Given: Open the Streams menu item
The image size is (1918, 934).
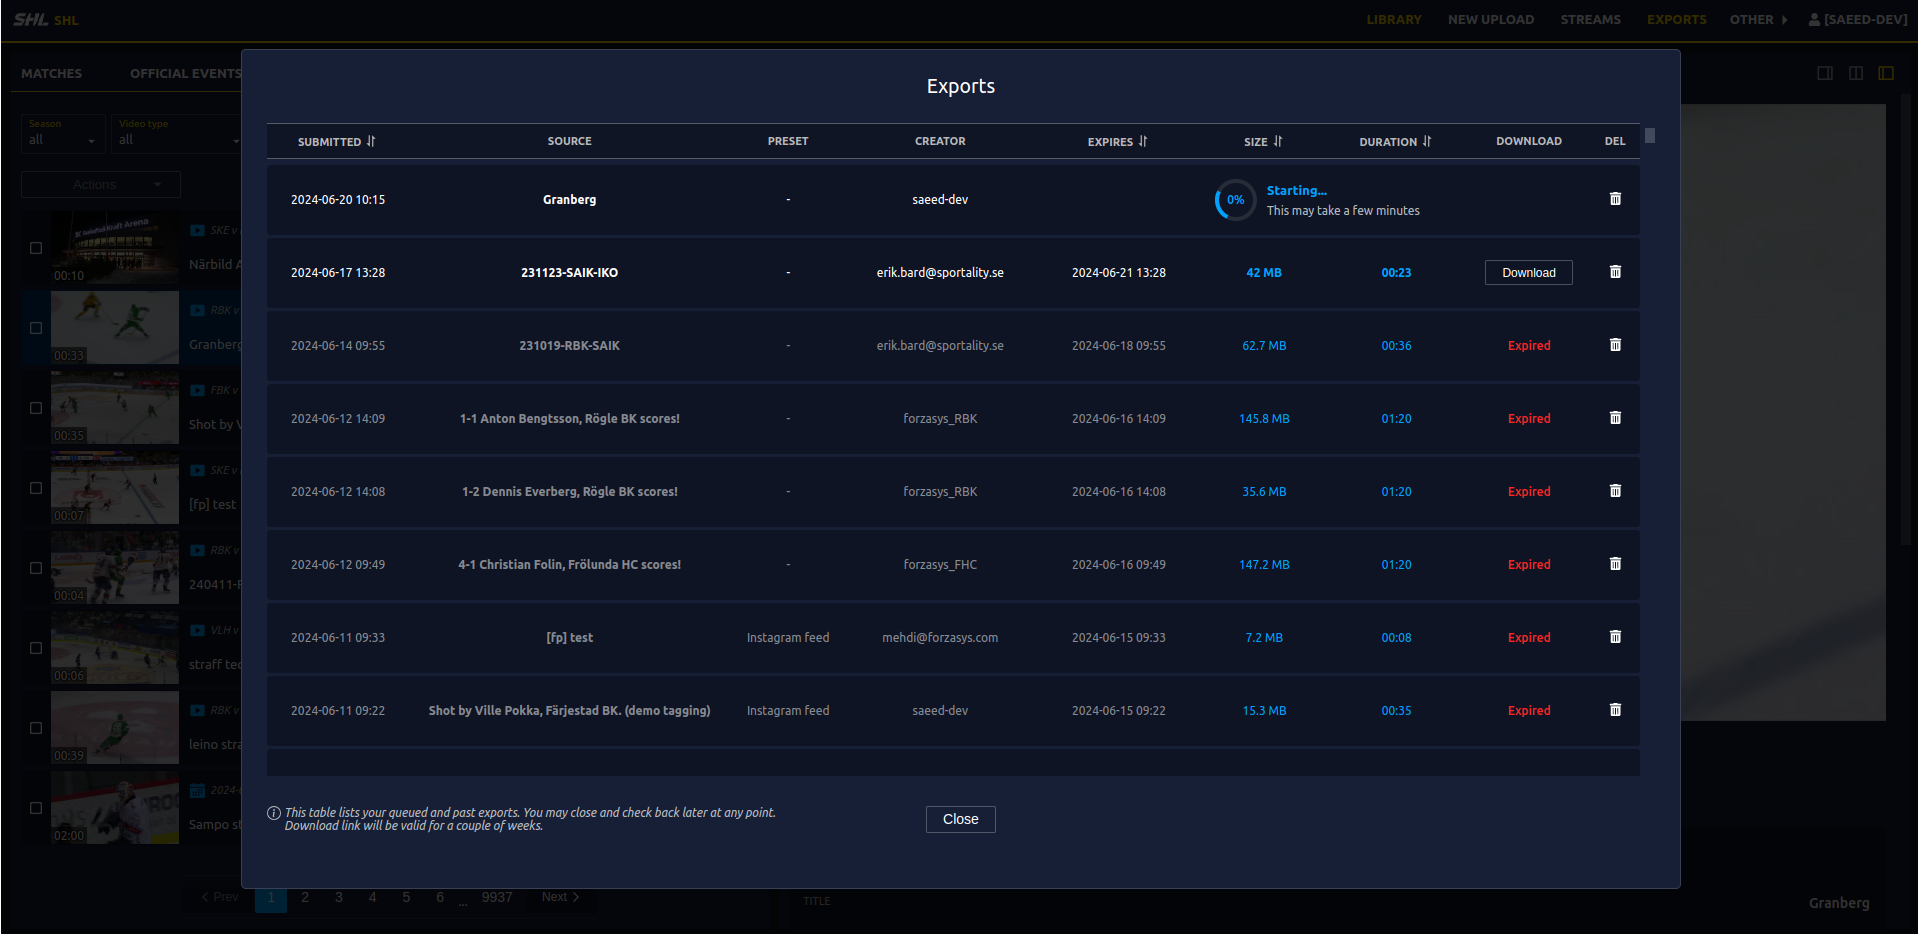Looking at the screenshot, I should tap(1589, 19).
